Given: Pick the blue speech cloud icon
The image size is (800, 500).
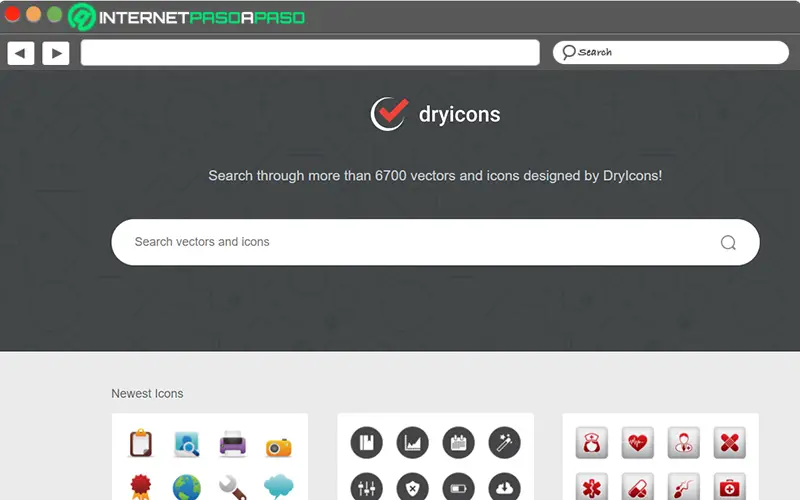Looking at the screenshot, I should [279, 487].
